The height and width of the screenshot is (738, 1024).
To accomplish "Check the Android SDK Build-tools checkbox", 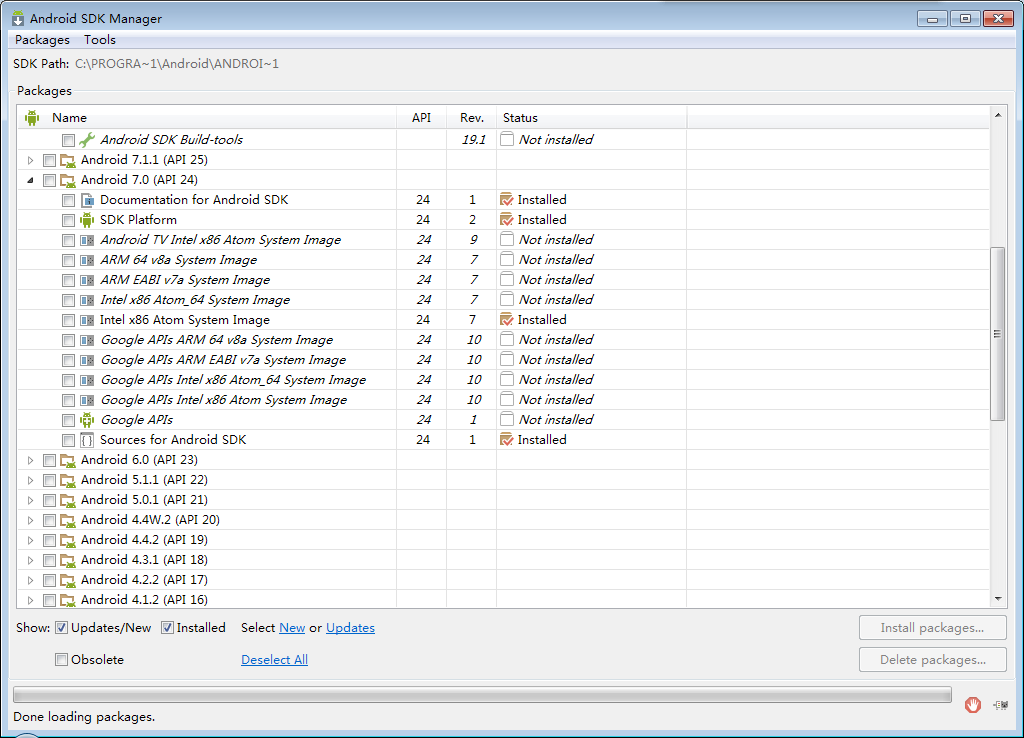I will [68, 140].
